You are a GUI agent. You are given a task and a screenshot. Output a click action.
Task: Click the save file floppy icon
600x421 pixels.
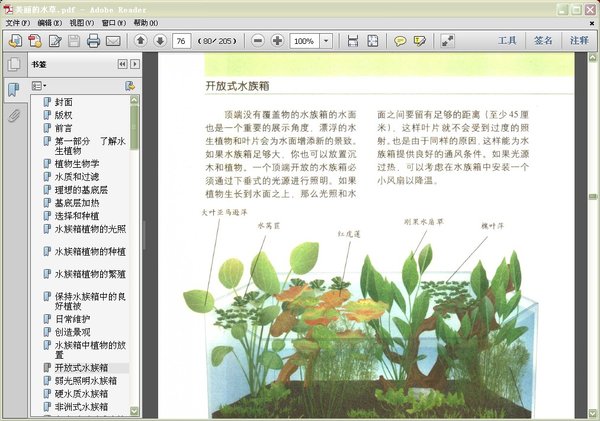click(74, 41)
